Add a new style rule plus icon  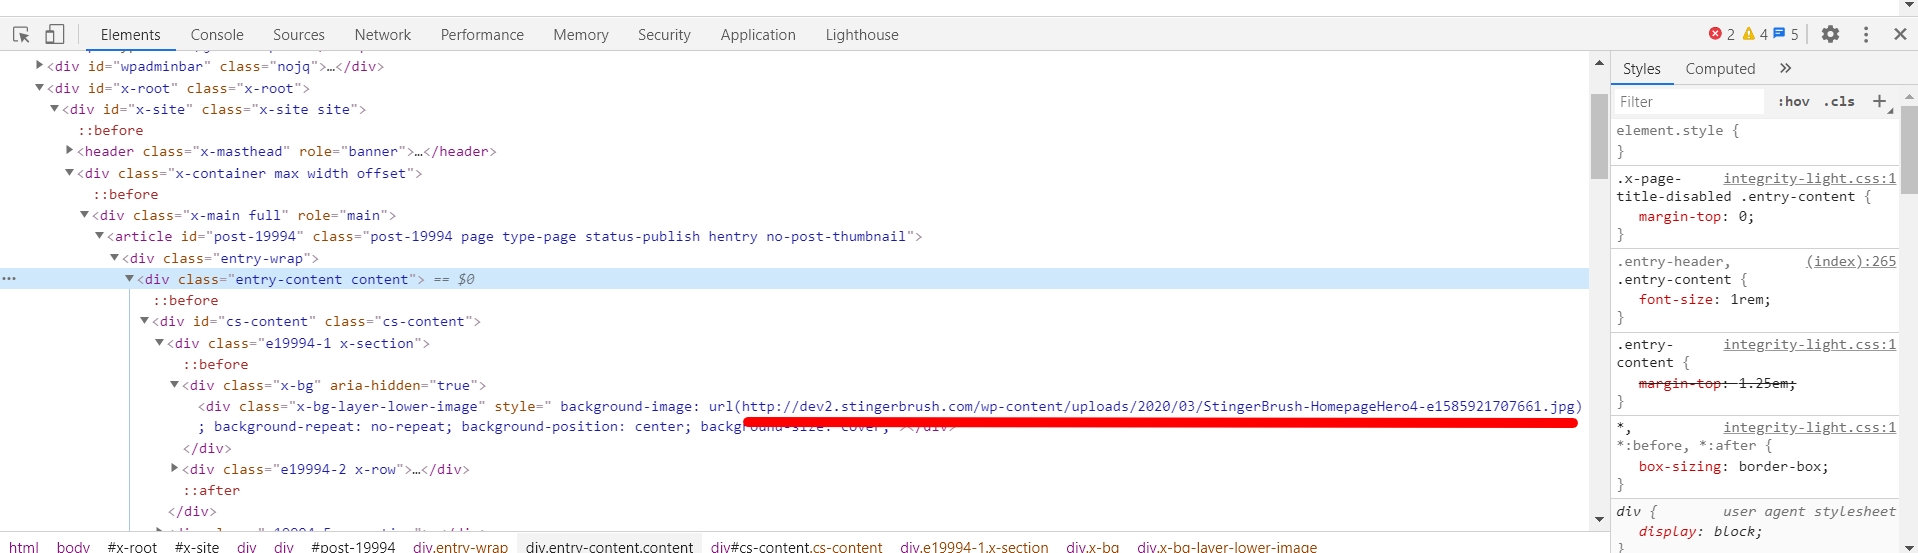(1880, 101)
